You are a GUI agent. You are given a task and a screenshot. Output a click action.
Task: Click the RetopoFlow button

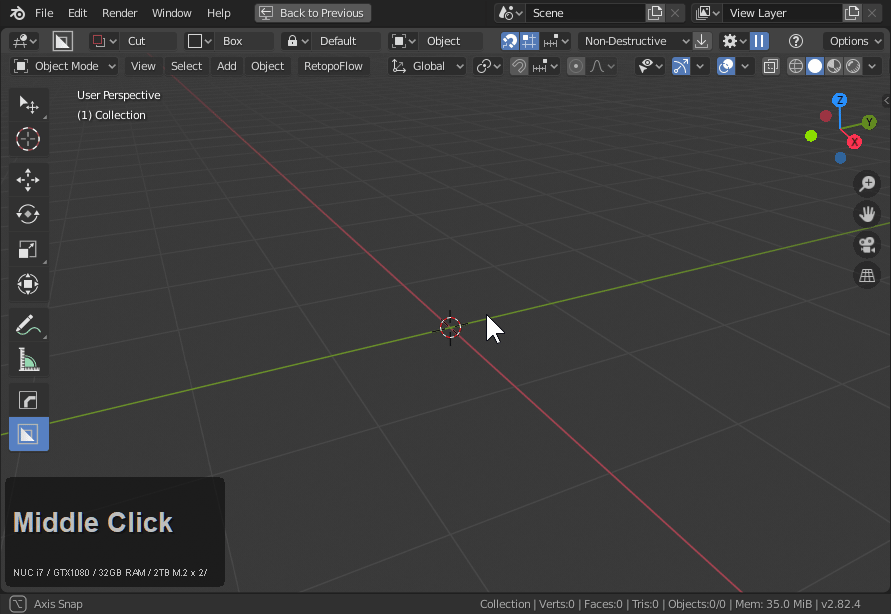333,66
